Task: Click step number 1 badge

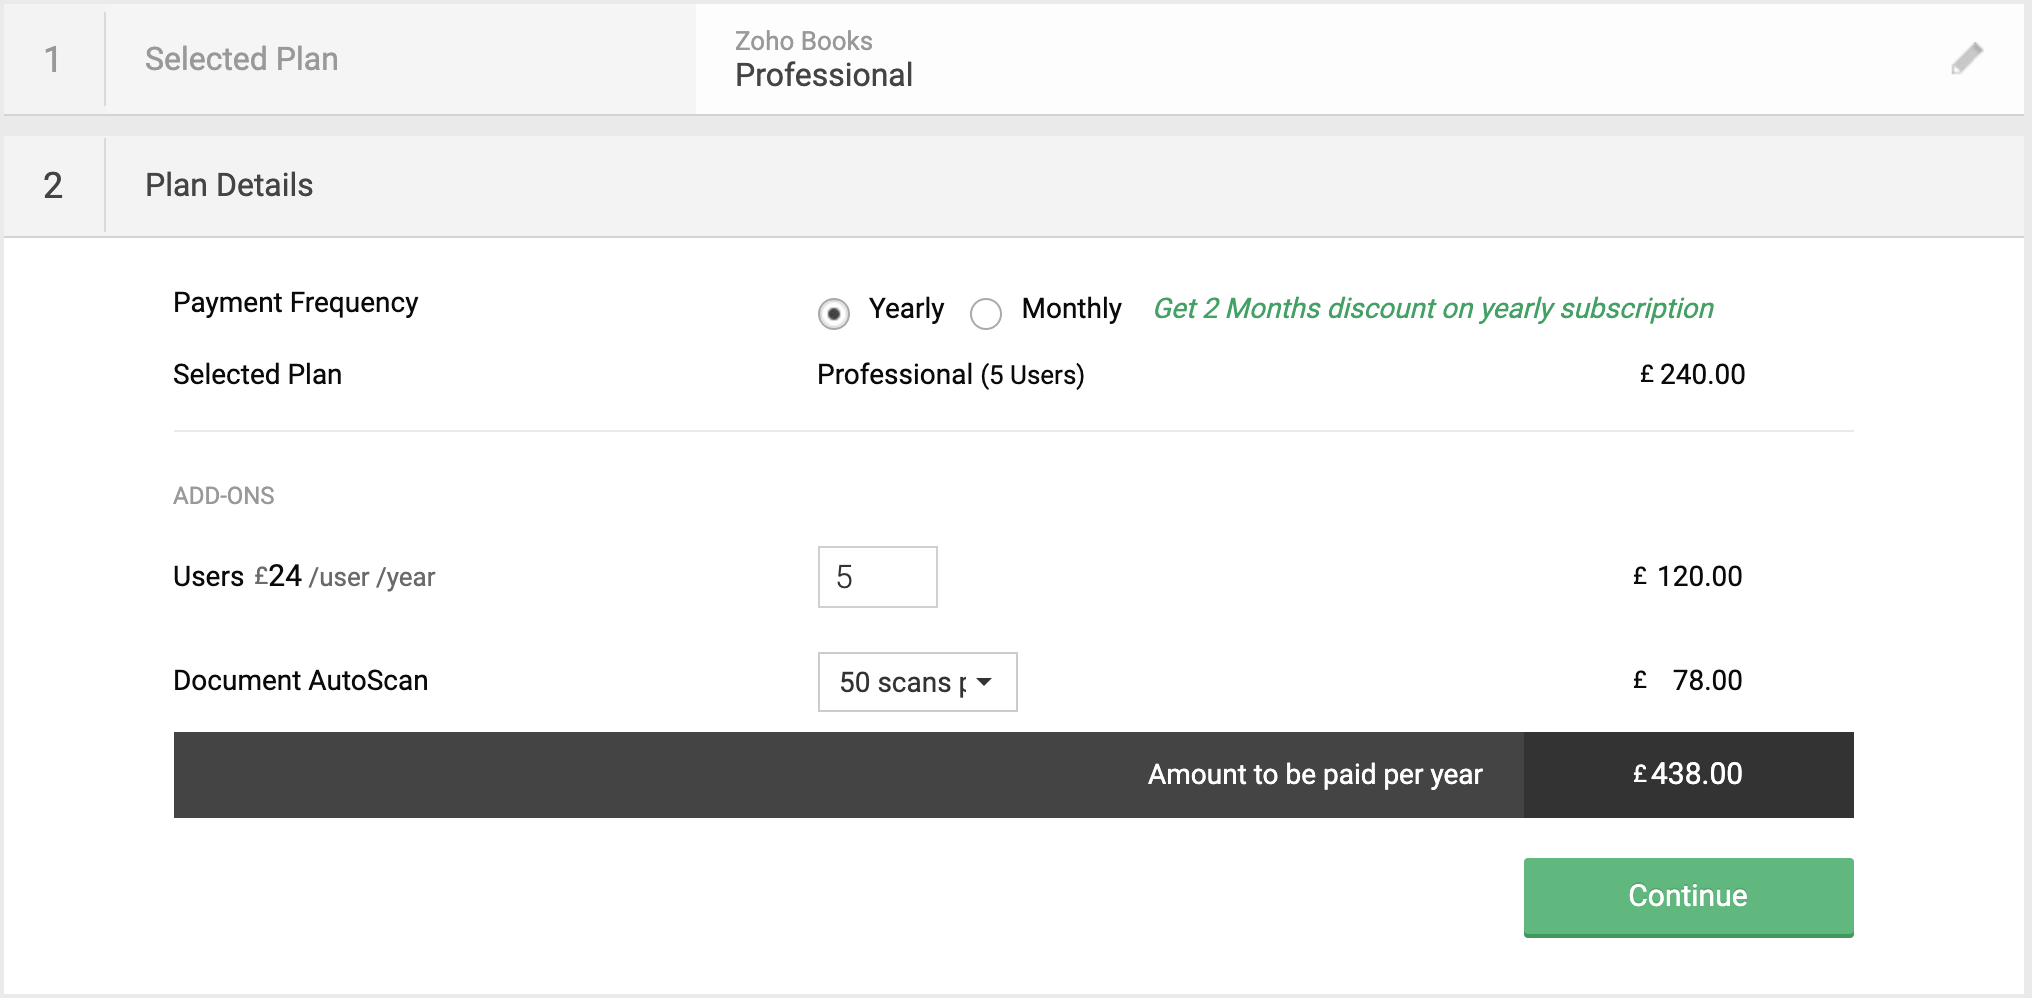Action: tap(53, 59)
